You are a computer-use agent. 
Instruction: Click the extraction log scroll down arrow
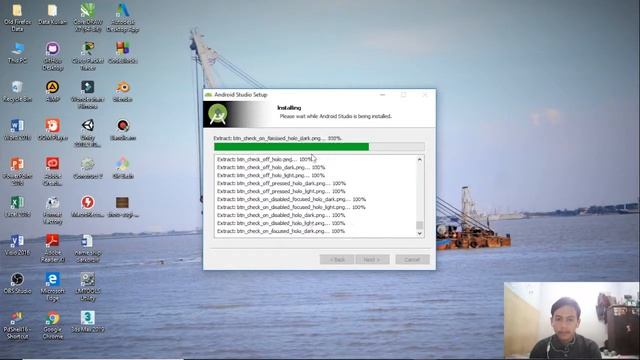click(x=420, y=233)
